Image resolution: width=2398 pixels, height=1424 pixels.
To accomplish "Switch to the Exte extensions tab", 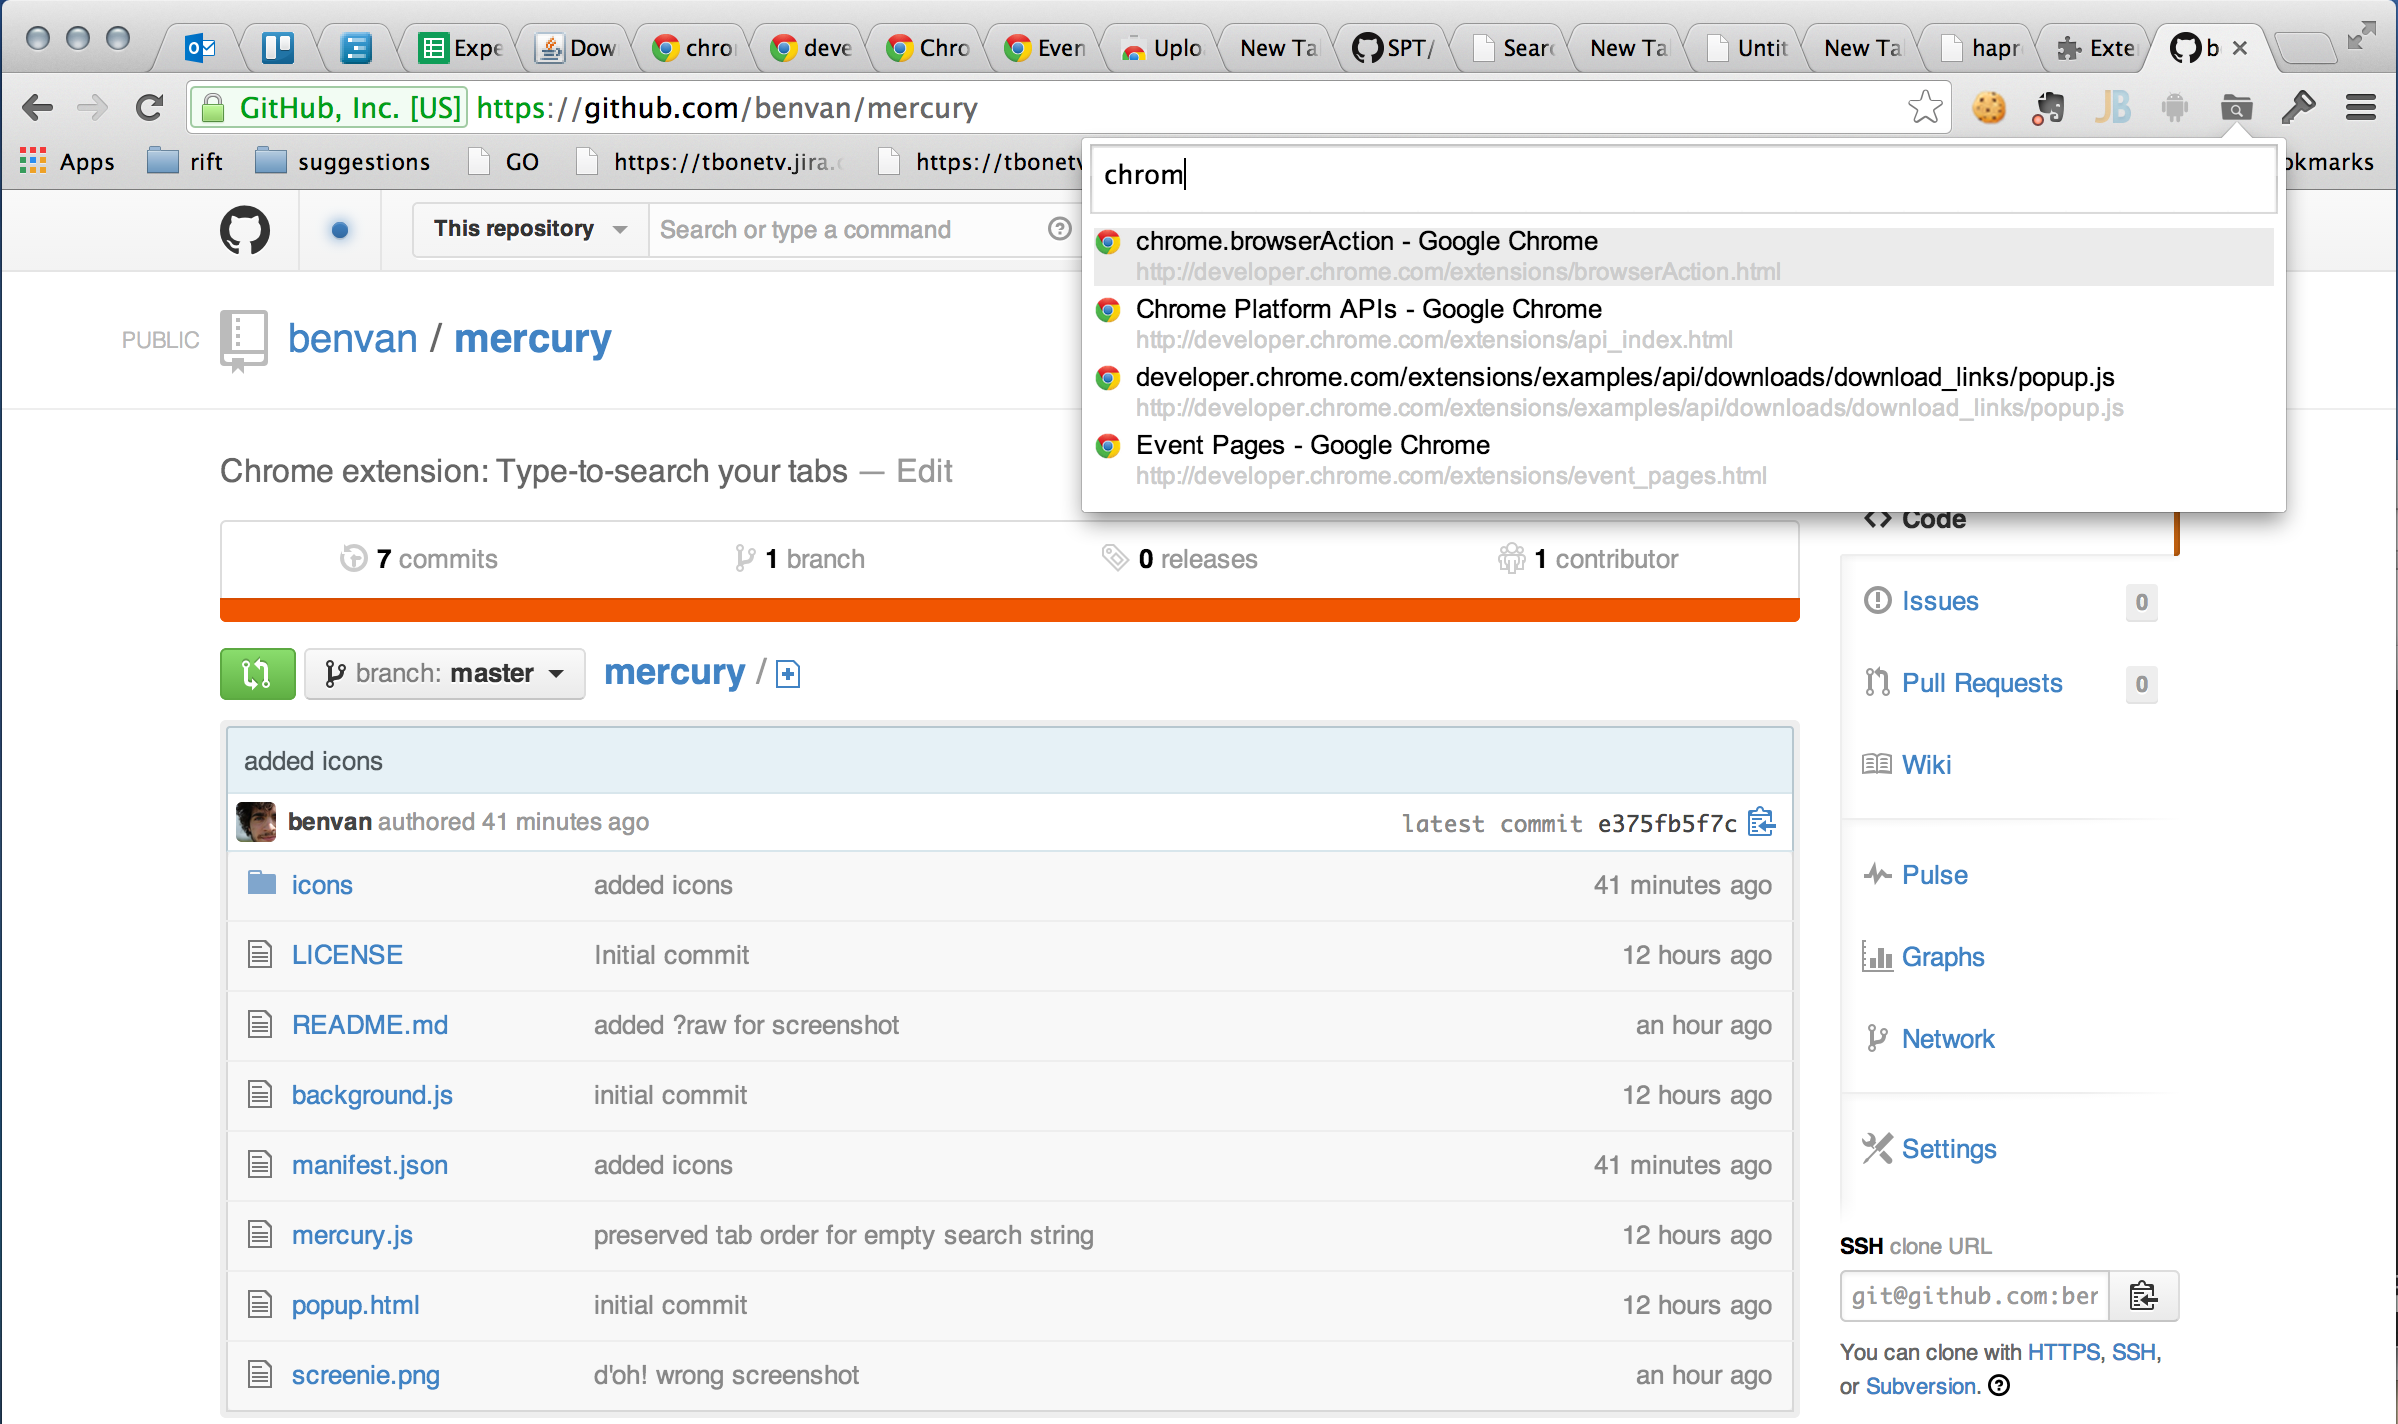I will pyautogui.click(x=2095, y=48).
